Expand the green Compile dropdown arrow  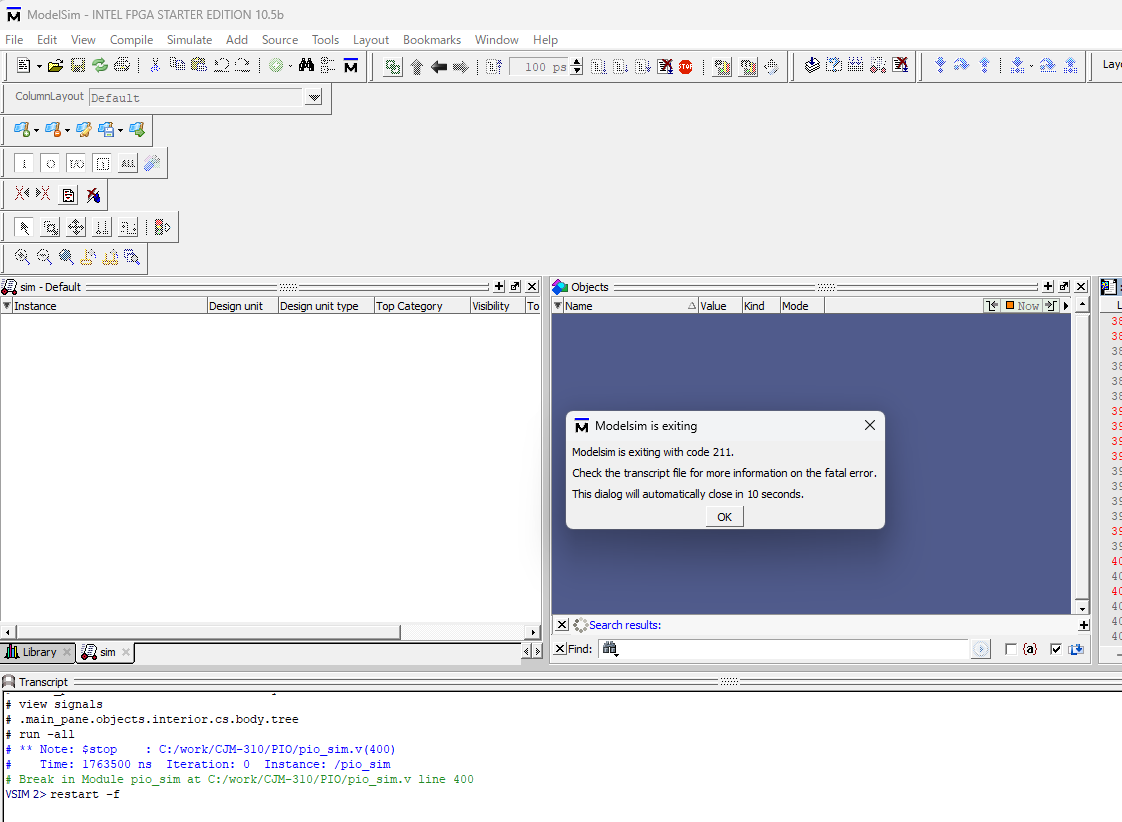point(290,67)
